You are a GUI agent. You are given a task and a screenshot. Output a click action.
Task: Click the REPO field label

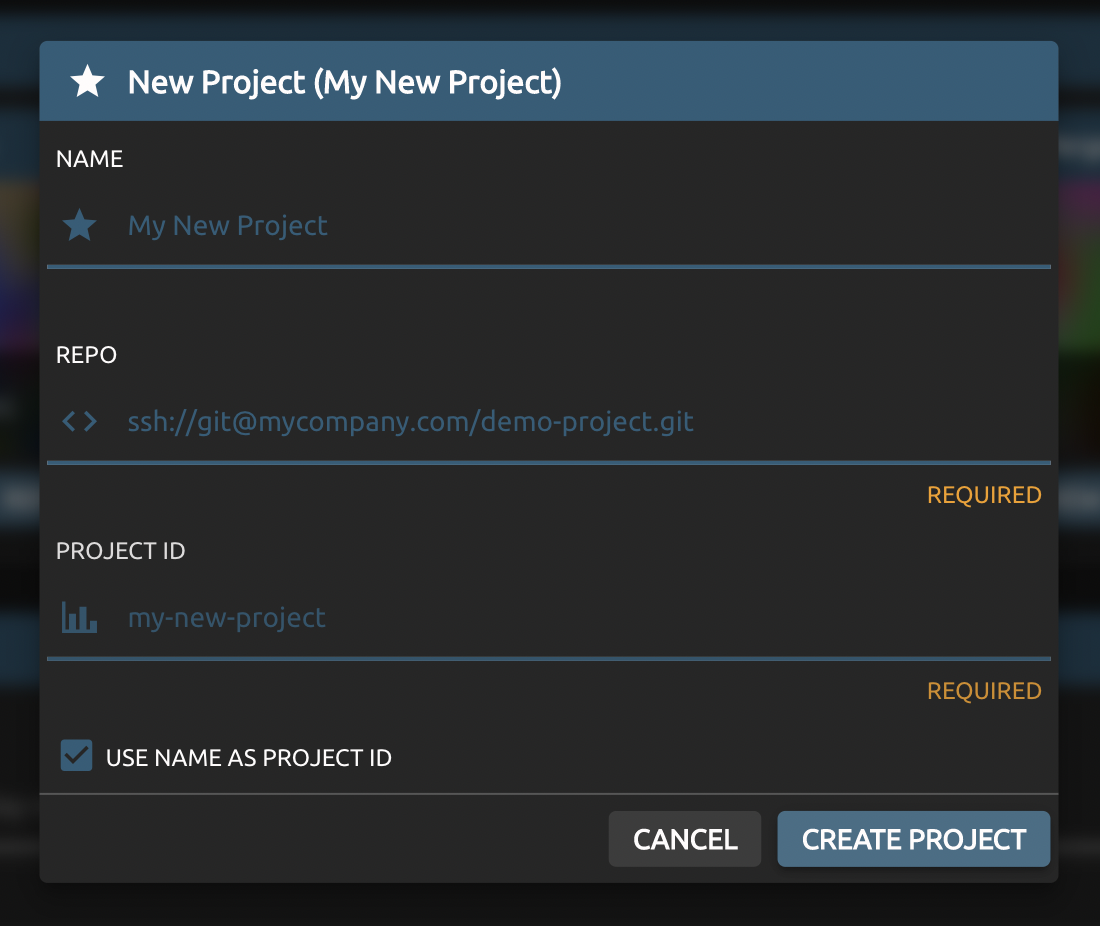(x=87, y=355)
